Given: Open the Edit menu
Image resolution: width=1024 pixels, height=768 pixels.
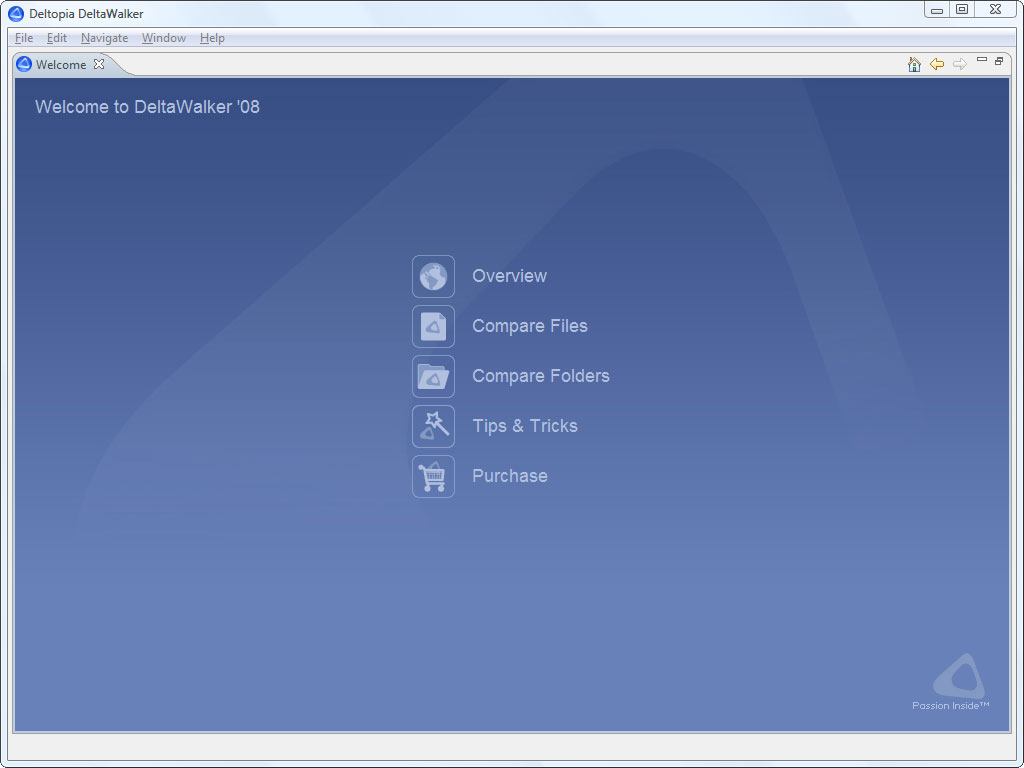Looking at the screenshot, I should coord(57,38).
